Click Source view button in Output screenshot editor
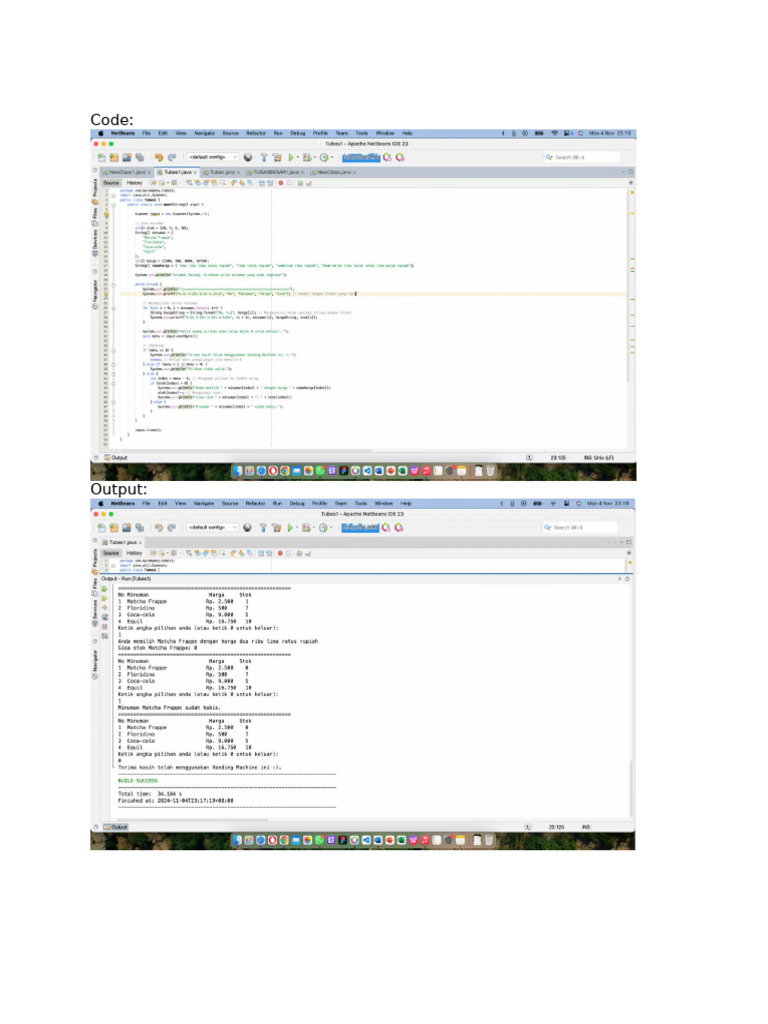768x1024 pixels. pos(112,553)
